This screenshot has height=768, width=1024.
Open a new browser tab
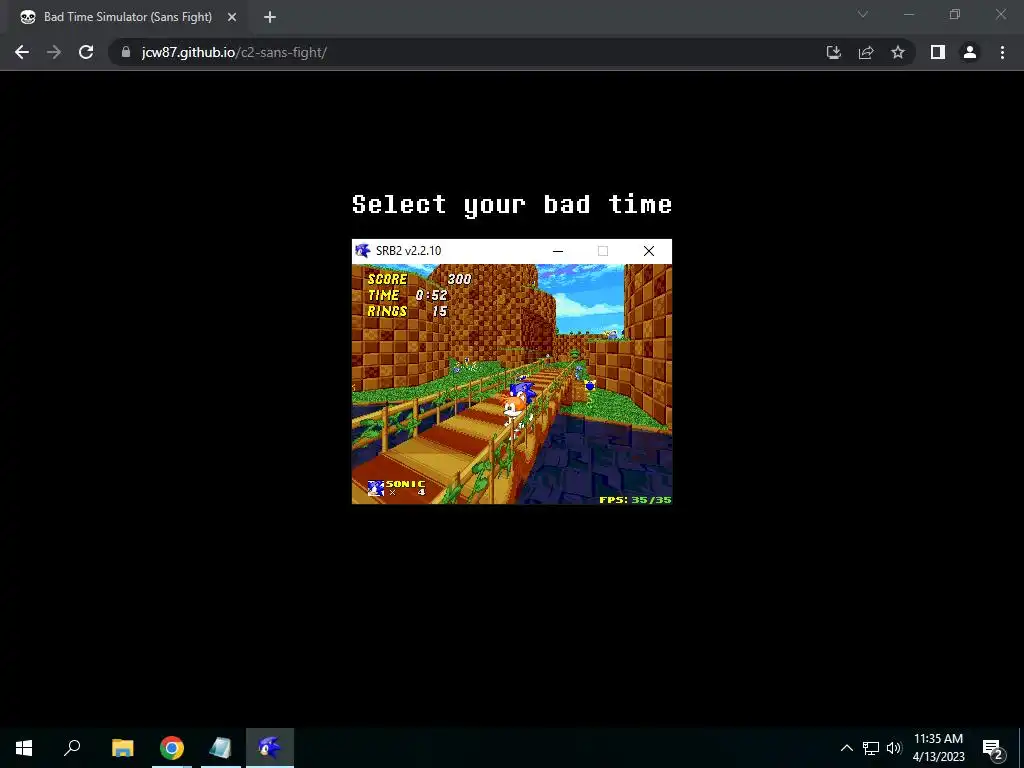point(270,17)
